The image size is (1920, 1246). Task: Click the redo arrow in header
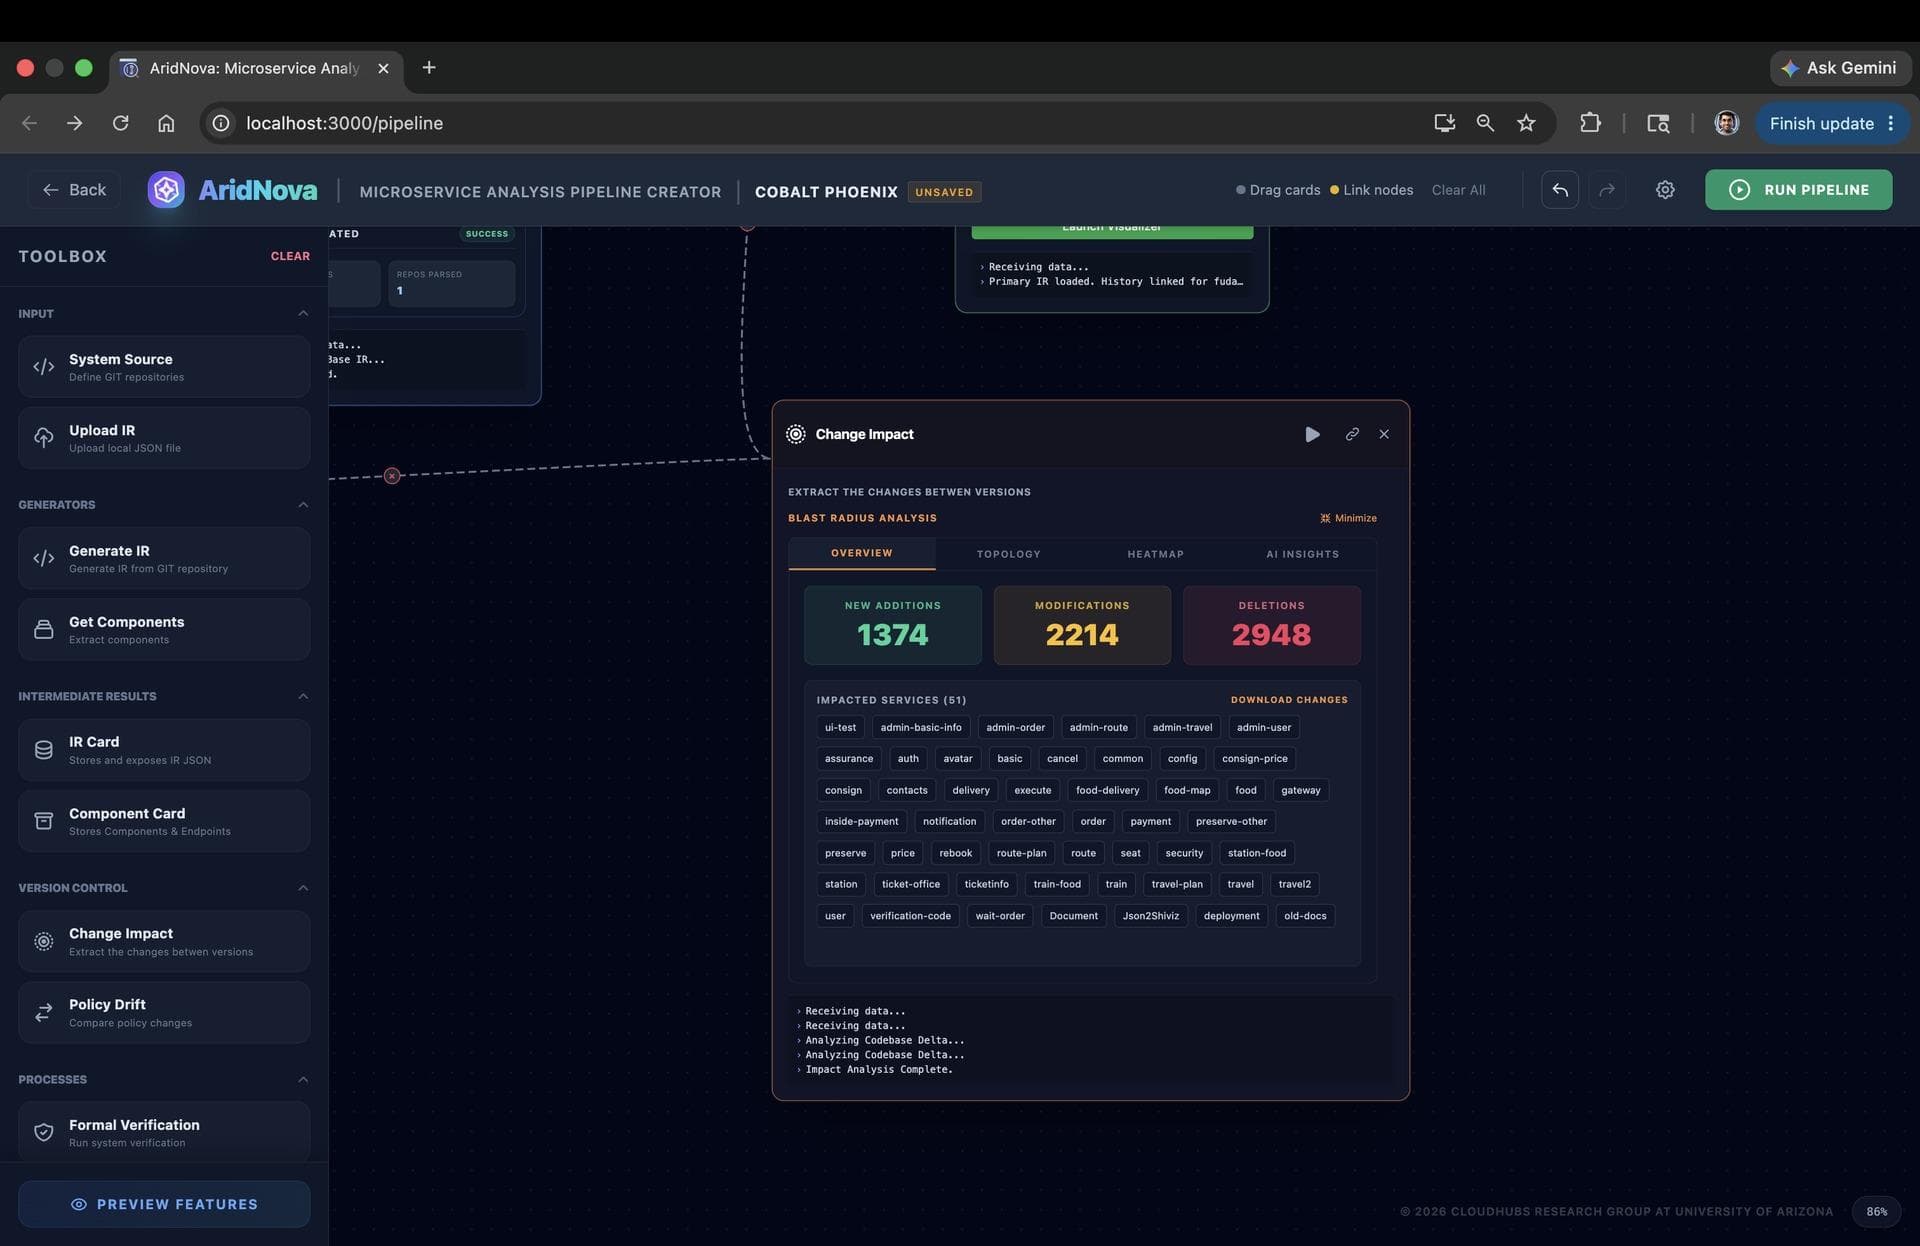tap(1607, 190)
